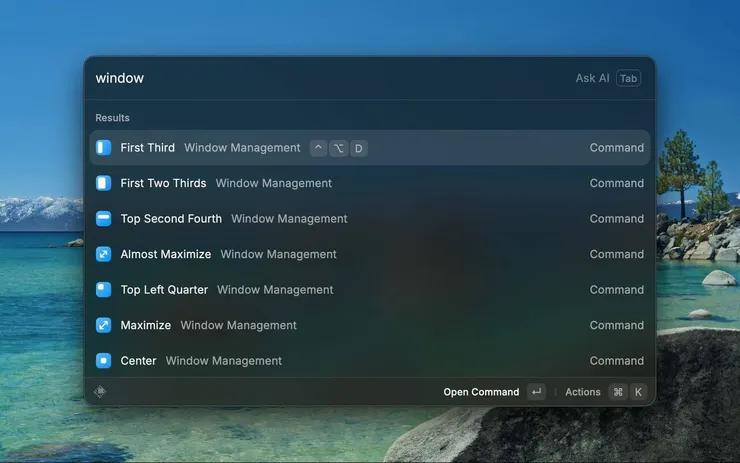The height and width of the screenshot is (463, 740).
Task: Click the Tab key badge
Action: click(x=628, y=78)
